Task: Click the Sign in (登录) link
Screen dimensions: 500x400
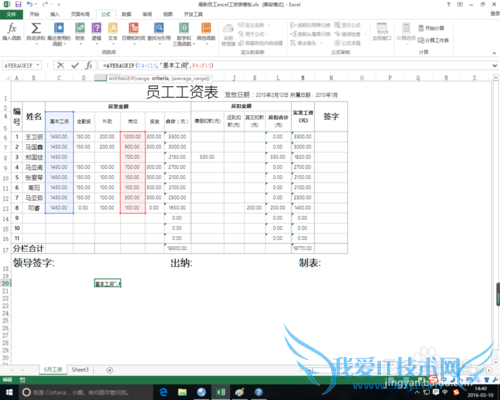Action: [x=495, y=13]
